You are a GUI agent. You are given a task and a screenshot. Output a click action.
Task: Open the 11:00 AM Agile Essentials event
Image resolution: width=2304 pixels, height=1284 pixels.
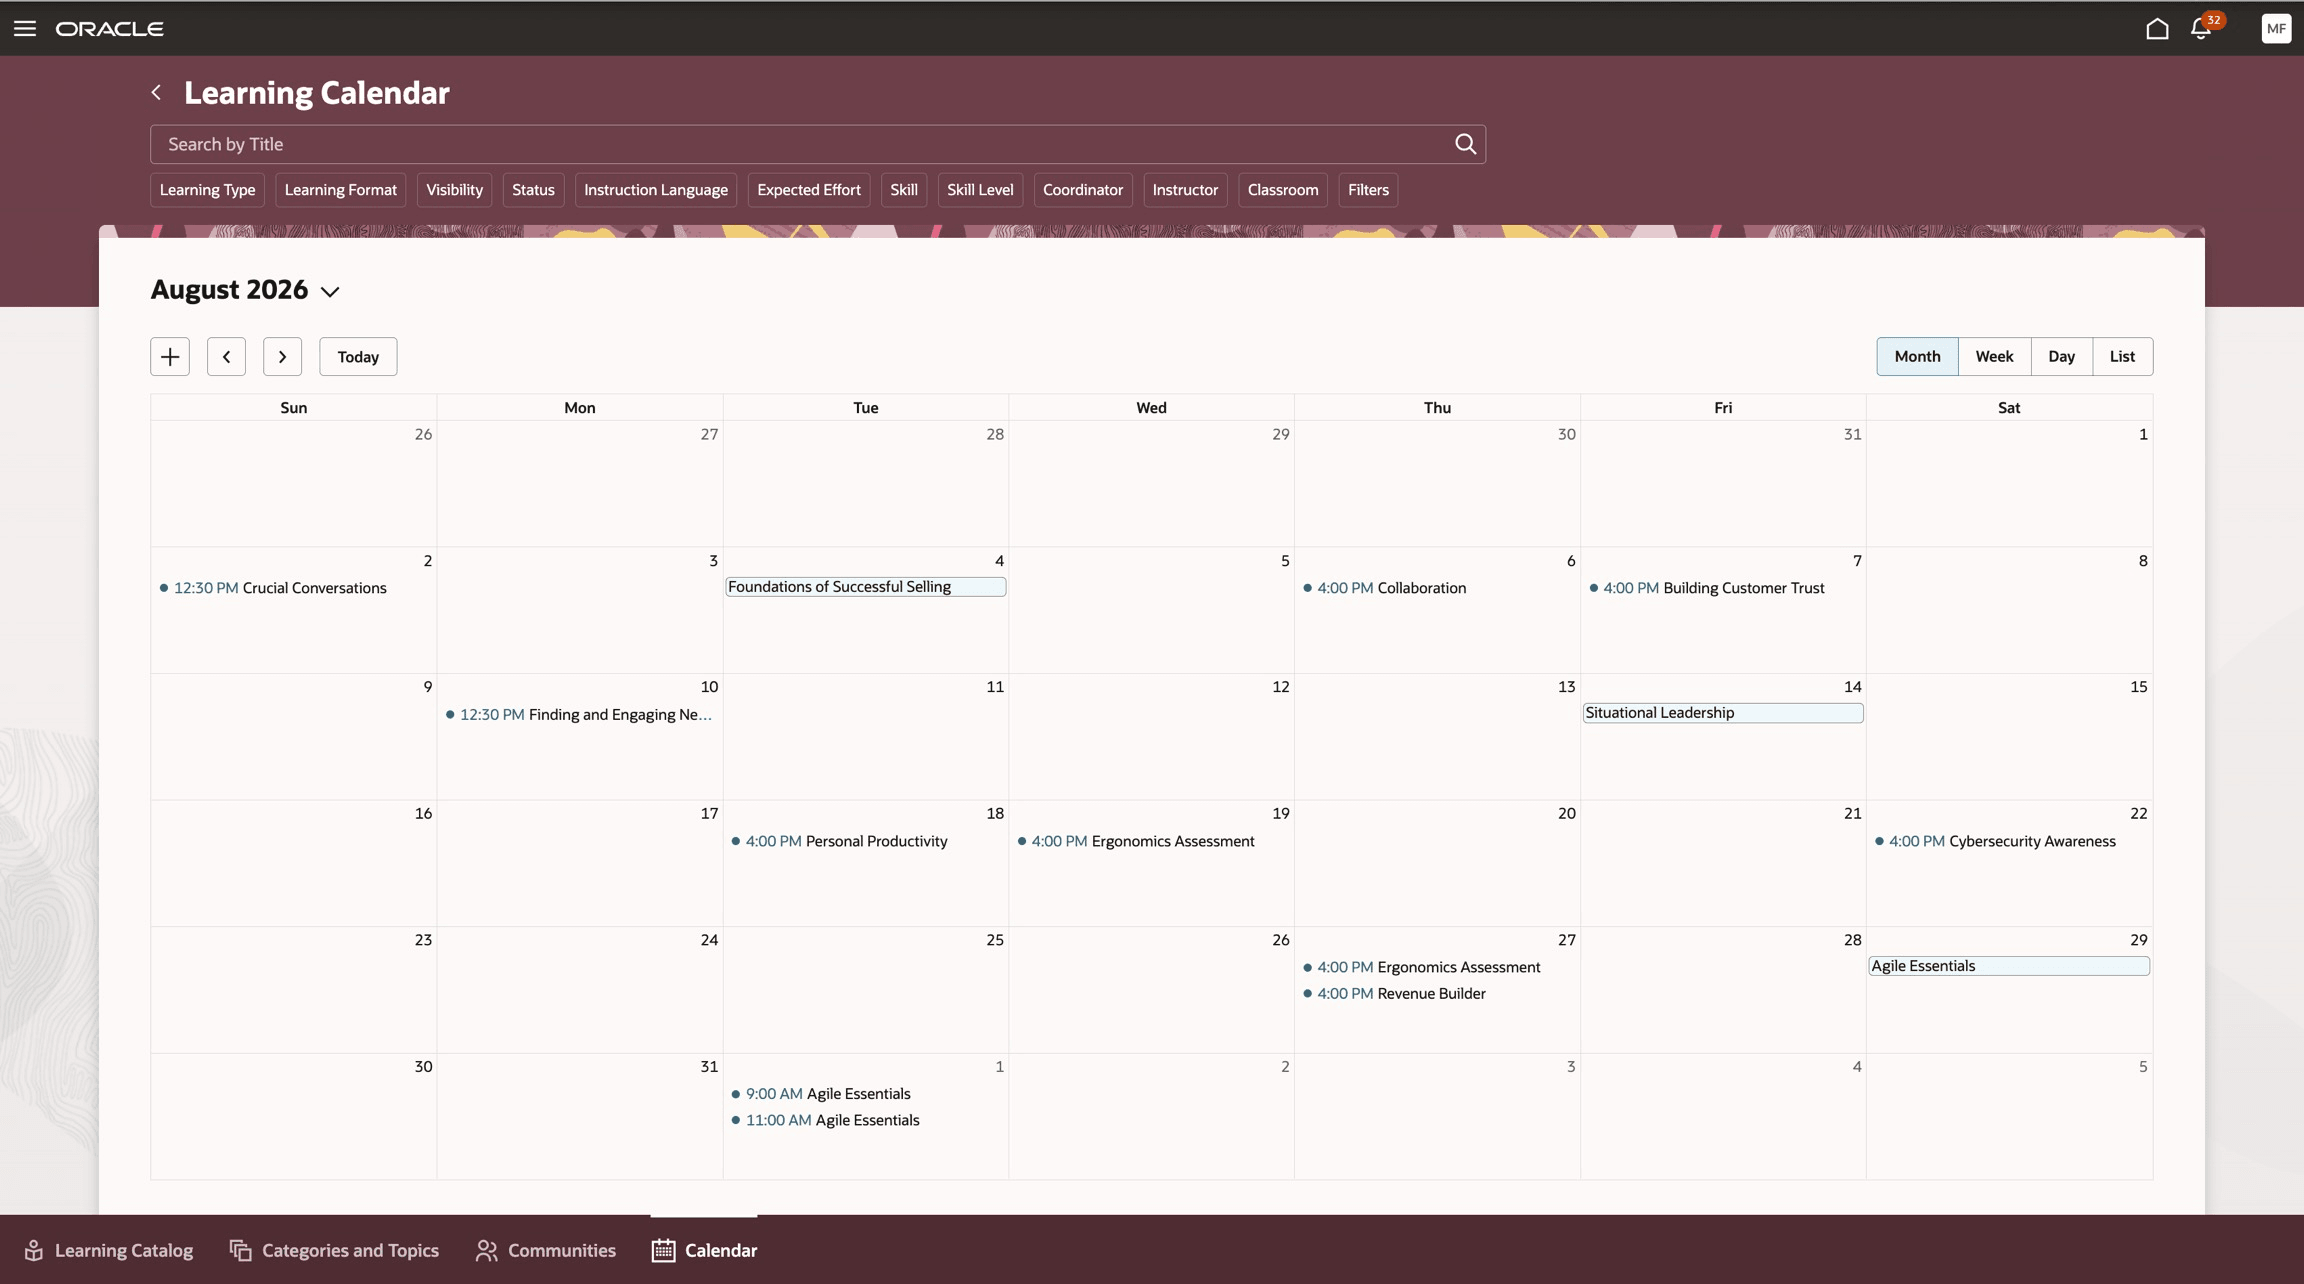pos(825,1120)
